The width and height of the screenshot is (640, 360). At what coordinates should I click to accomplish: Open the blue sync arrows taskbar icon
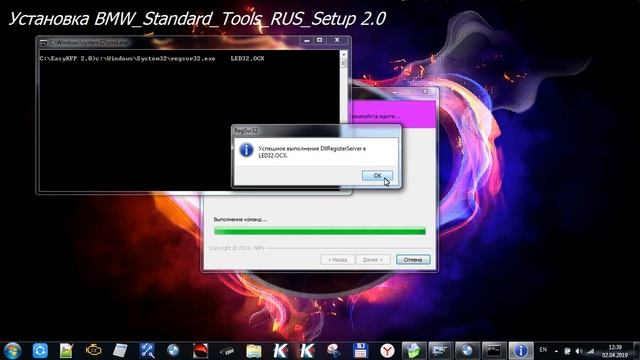tap(40, 351)
